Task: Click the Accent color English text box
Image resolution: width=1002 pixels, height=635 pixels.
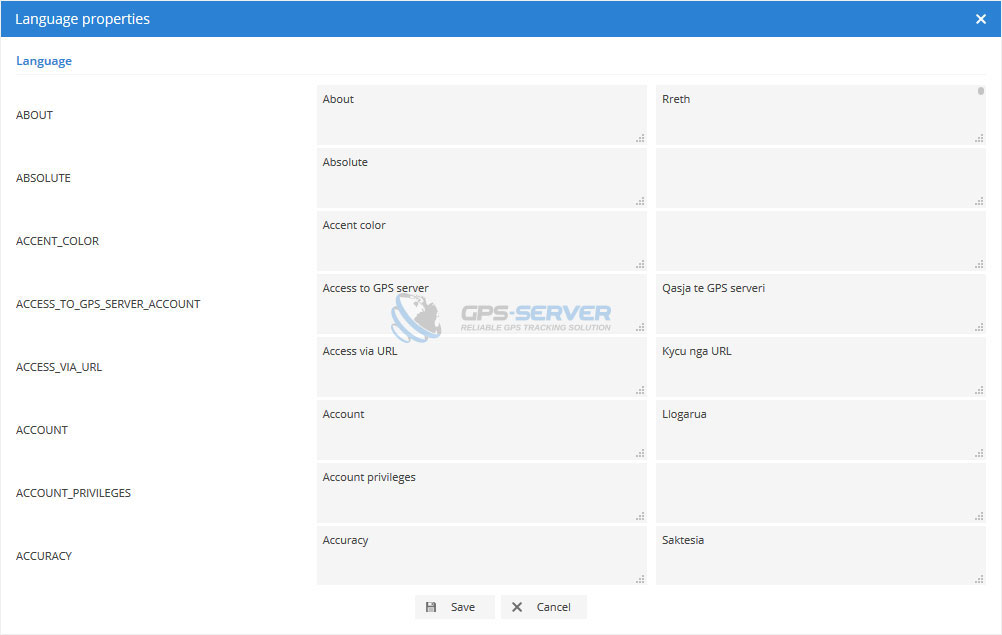Action: coord(481,241)
